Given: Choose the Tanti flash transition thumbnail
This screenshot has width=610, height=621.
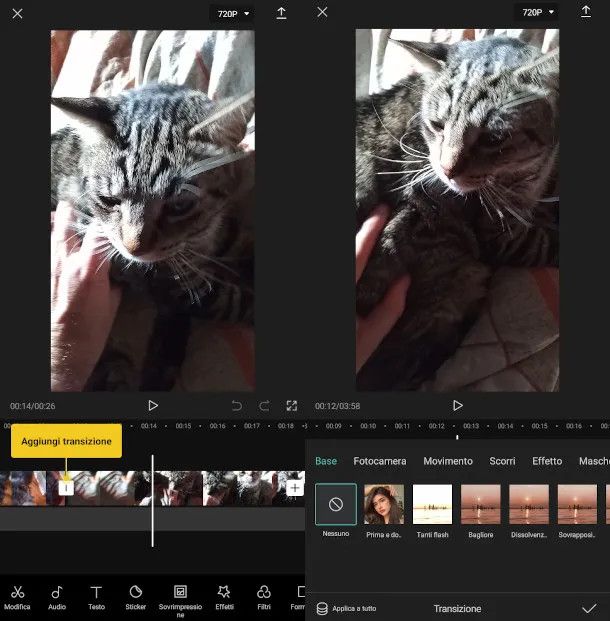Looking at the screenshot, I should (x=432, y=505).
